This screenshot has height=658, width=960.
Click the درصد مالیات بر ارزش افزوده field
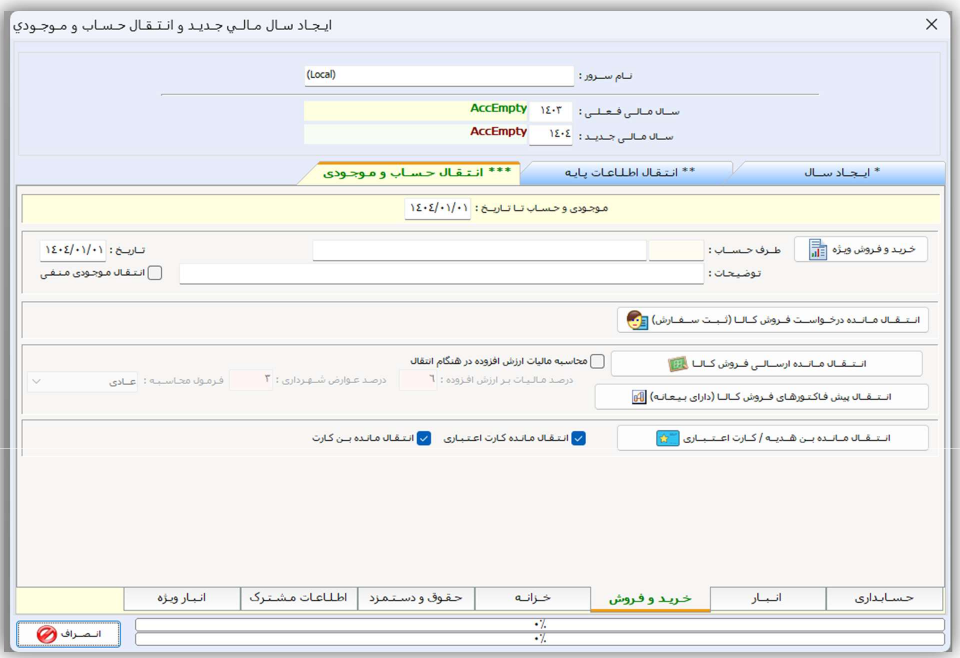pyautogui.click(x=418, y=380)
